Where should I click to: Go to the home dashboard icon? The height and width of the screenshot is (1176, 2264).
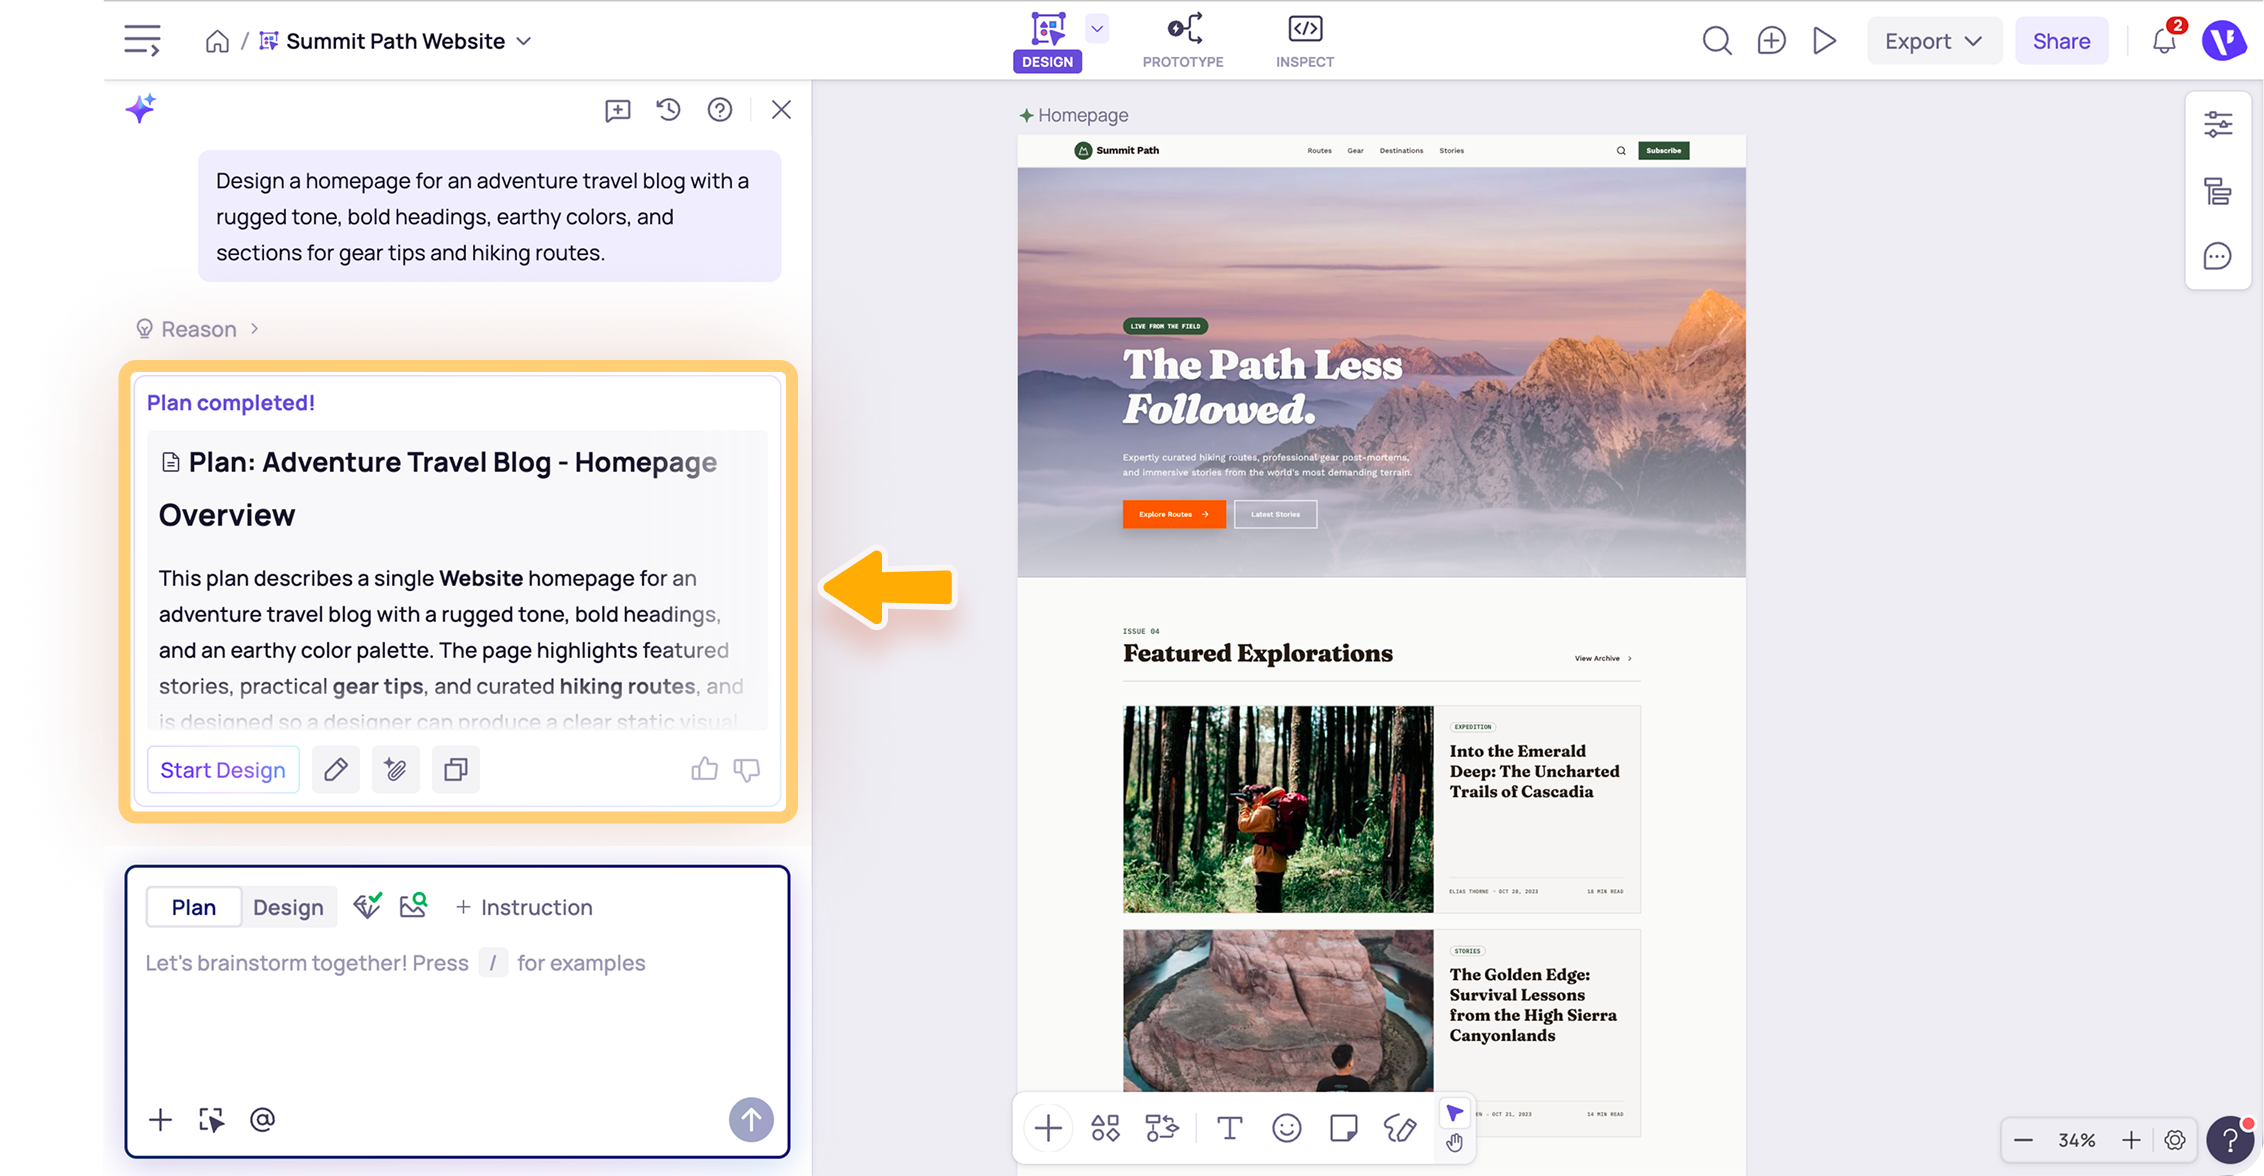[x=217, y=41]
